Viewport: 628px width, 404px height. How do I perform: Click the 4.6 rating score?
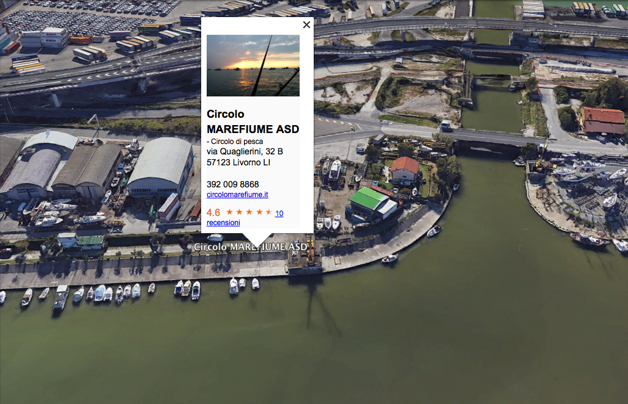(213, 213)
